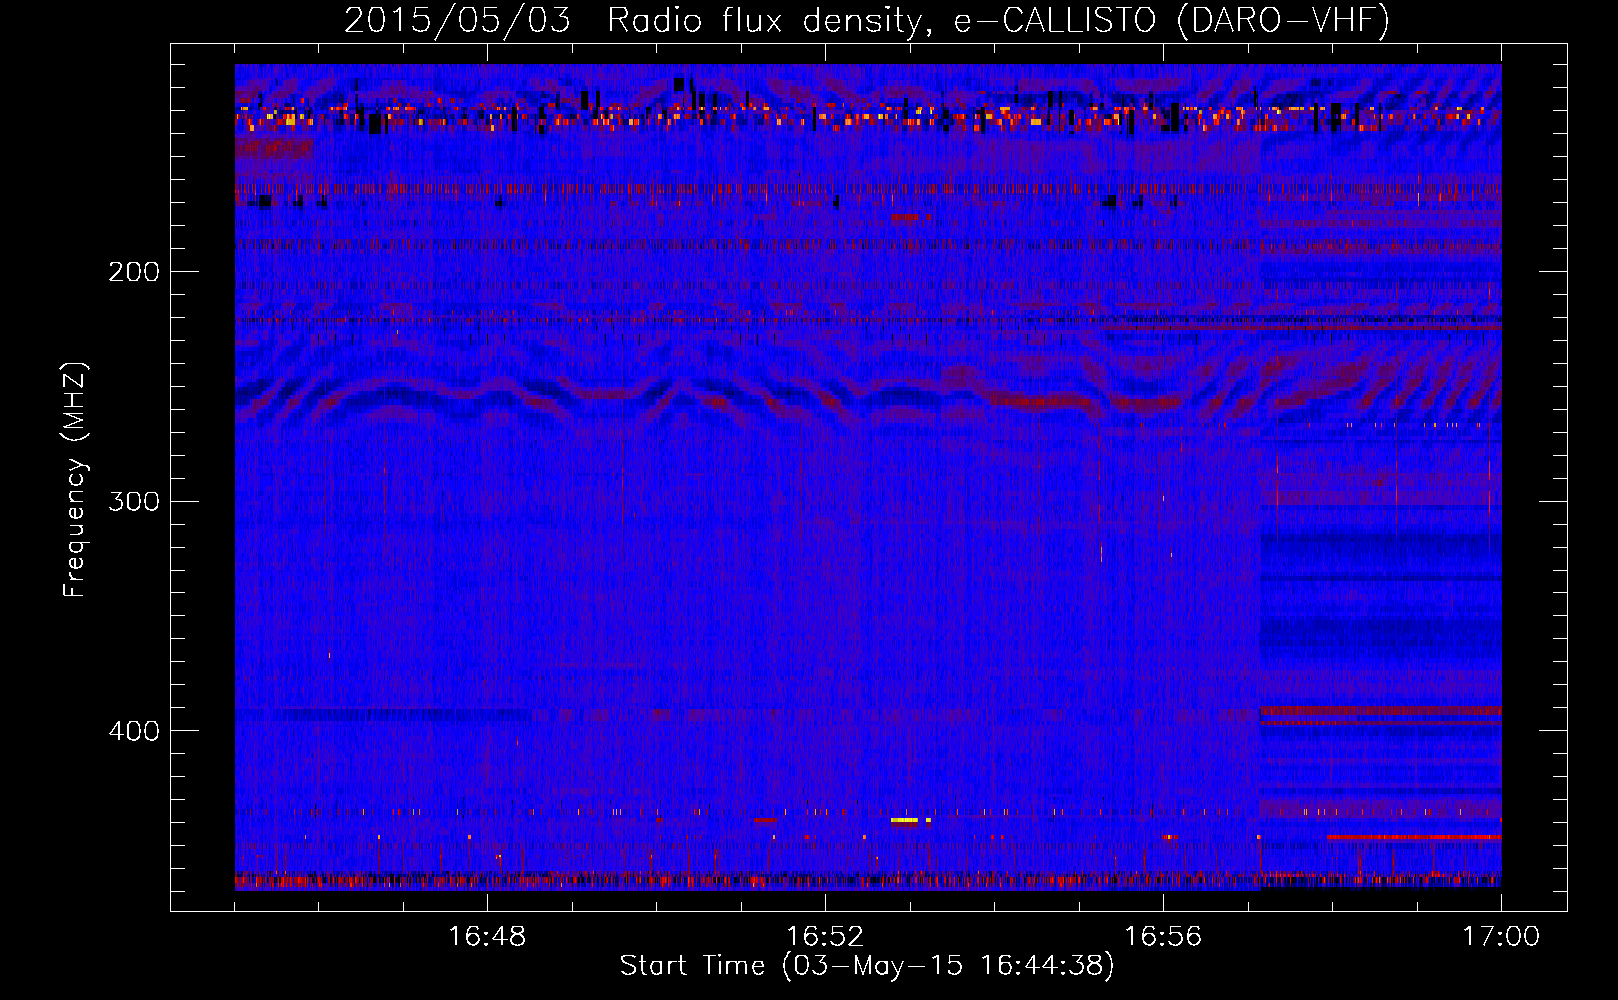Click the 16:48 time tick label
1618x1000 pixels.
487,937
